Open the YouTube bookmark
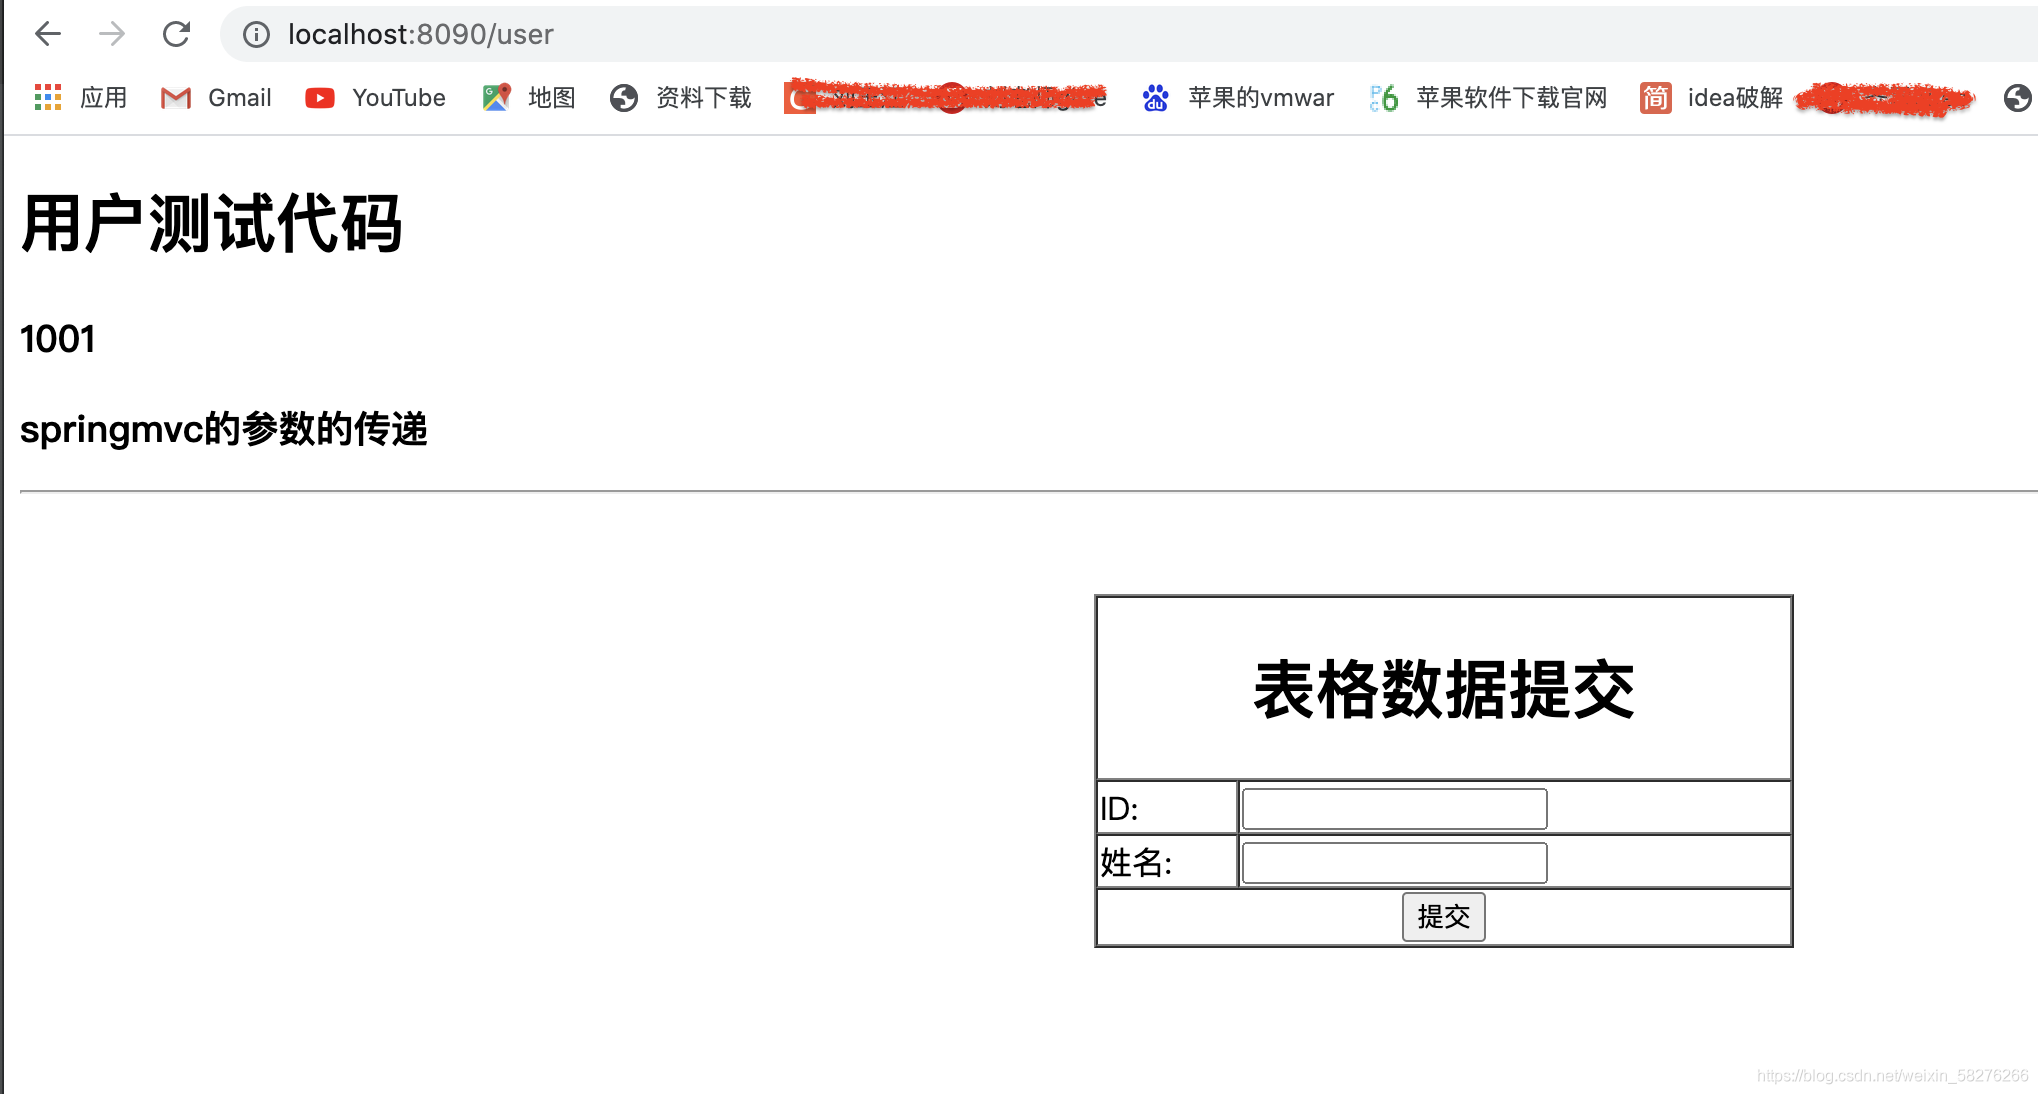This screenshot has height=1094, width=2038. click(x=319, y=97)
